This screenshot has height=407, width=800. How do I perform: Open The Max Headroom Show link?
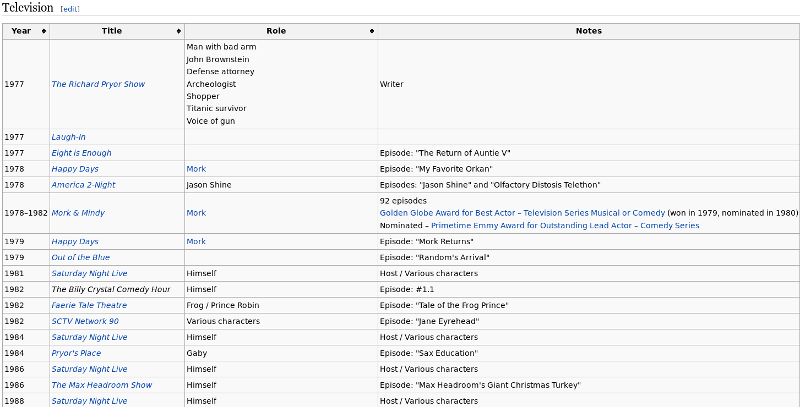[101, 385]
